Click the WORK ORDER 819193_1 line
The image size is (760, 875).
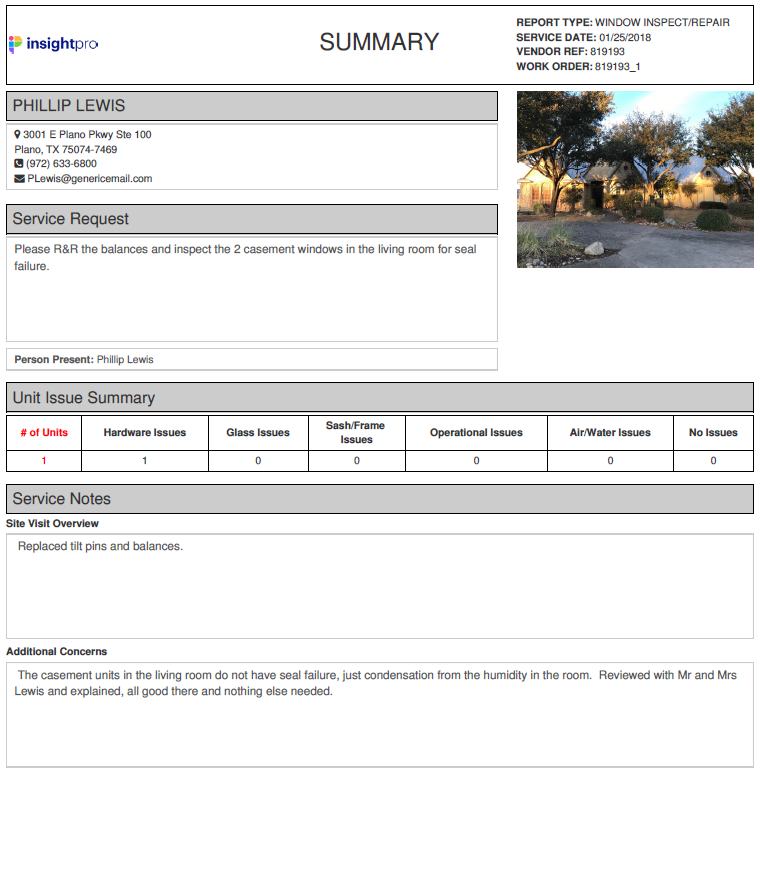pyautogui.click(x=578, y=66)
